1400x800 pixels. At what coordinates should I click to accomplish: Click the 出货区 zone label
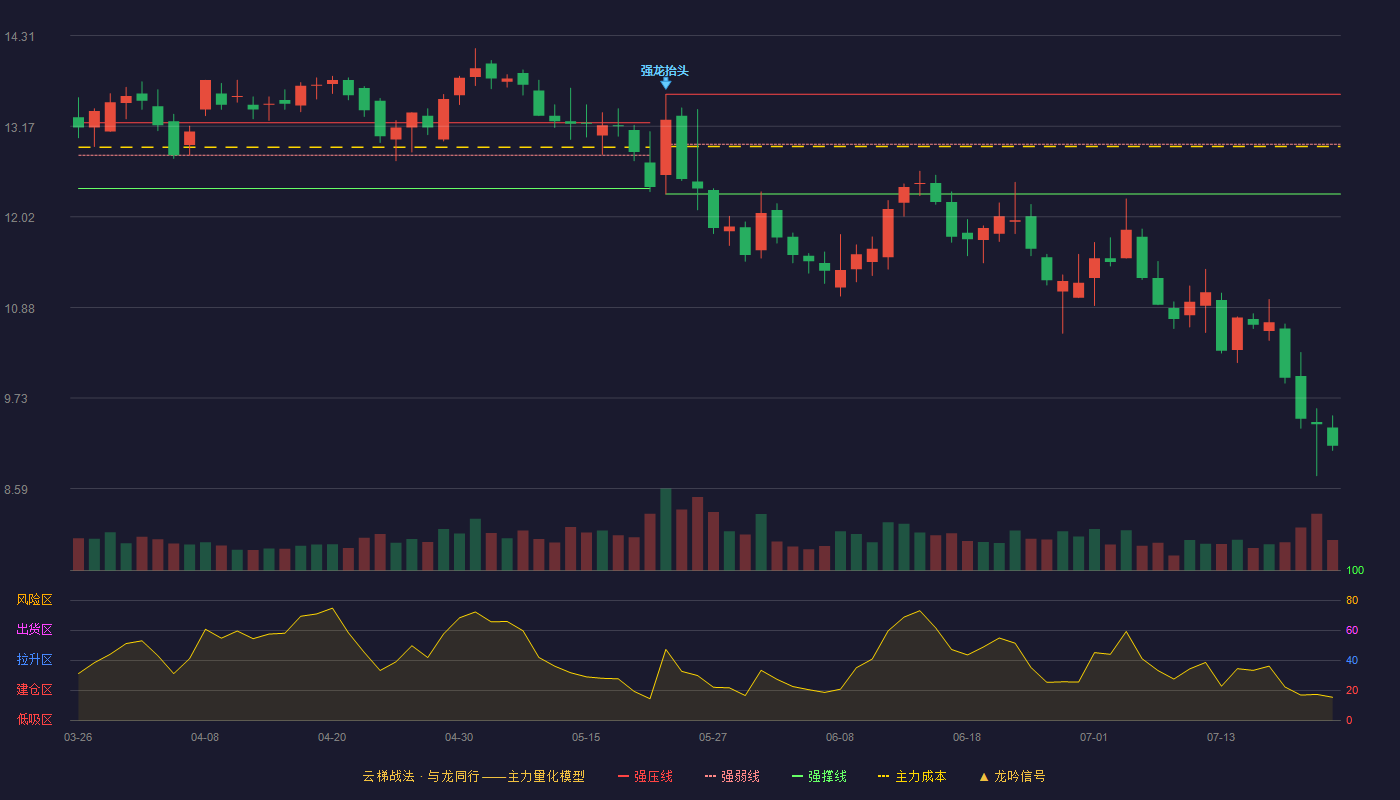pyautogui.click(x=35, y=630)
